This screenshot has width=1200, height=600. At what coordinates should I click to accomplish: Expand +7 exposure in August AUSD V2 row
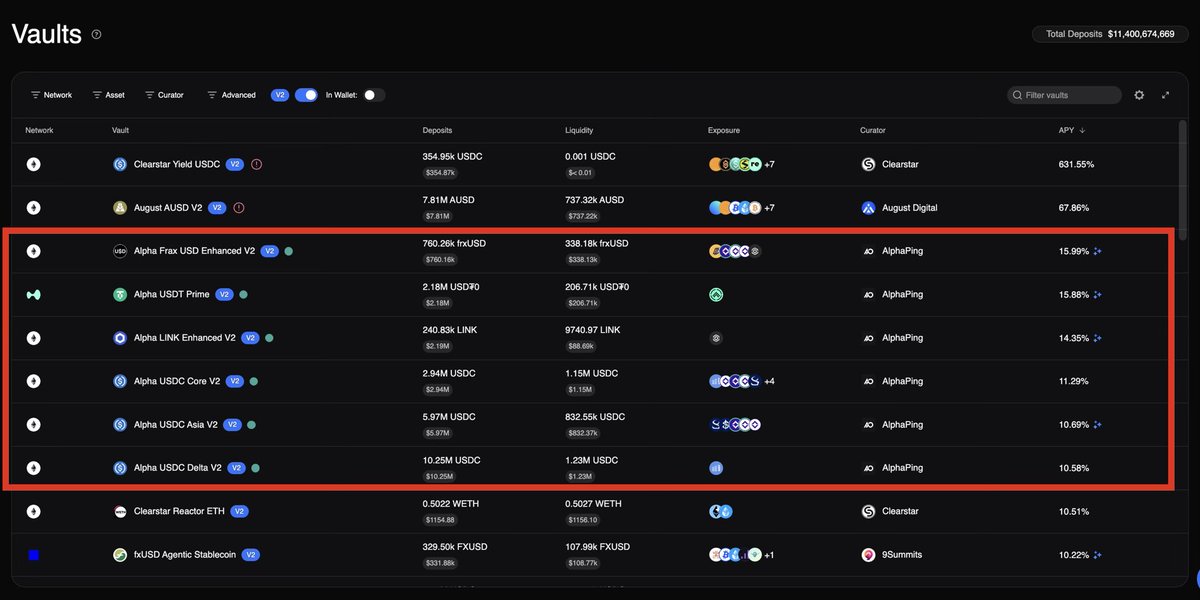(769, 208)
